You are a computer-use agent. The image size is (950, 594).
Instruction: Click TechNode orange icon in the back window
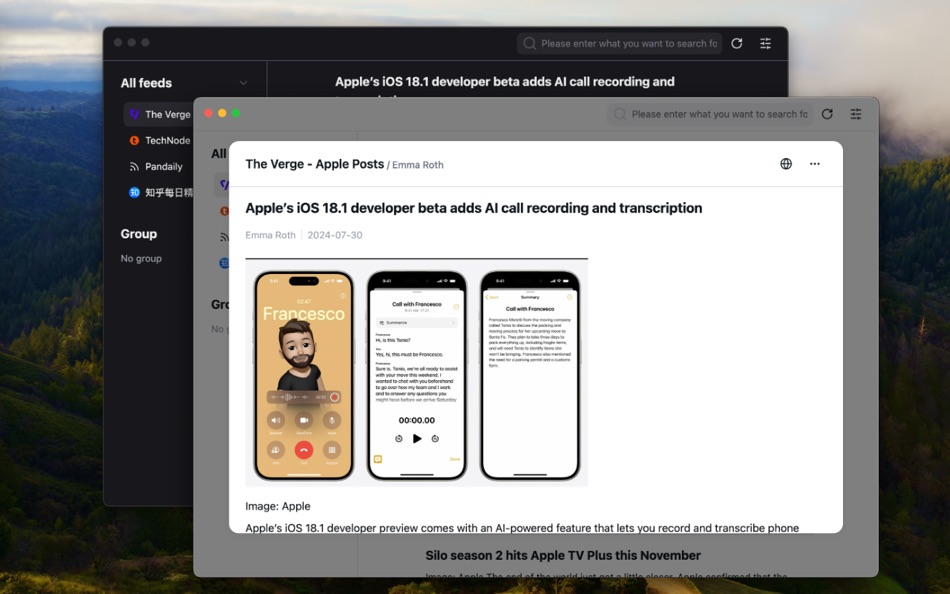coord(135,140)
